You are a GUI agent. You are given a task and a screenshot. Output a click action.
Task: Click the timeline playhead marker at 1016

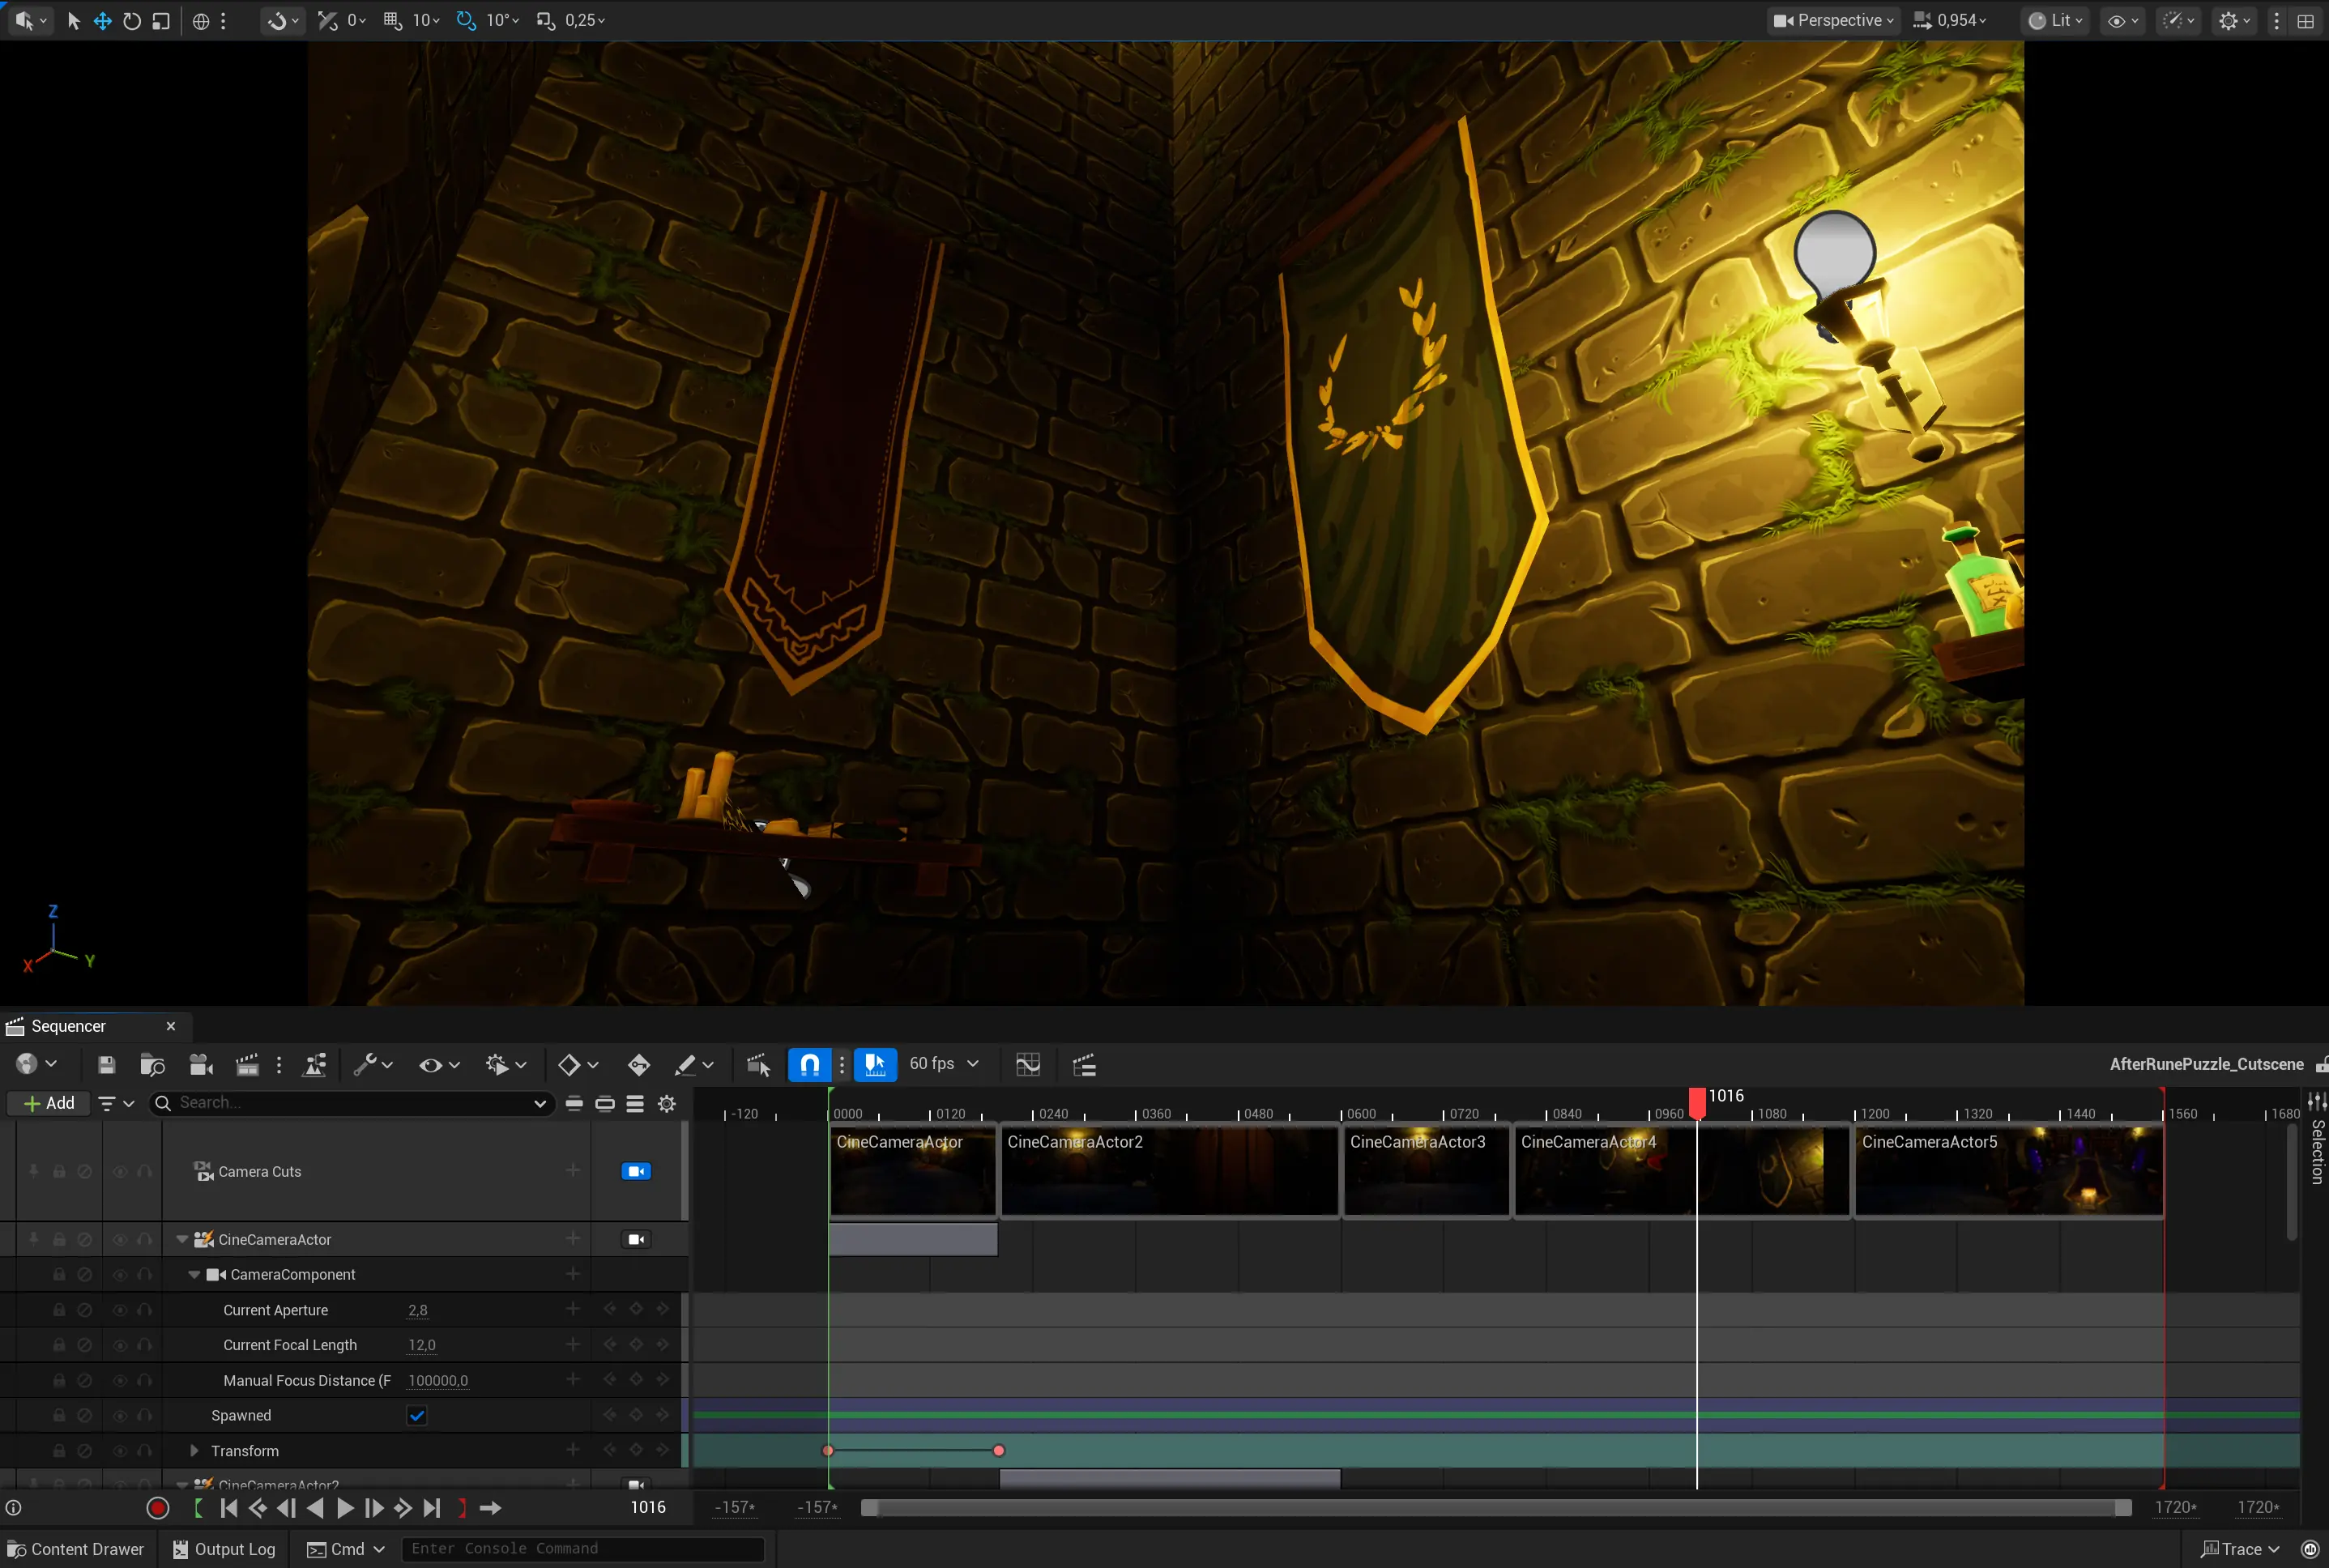pos(1697,1103)
